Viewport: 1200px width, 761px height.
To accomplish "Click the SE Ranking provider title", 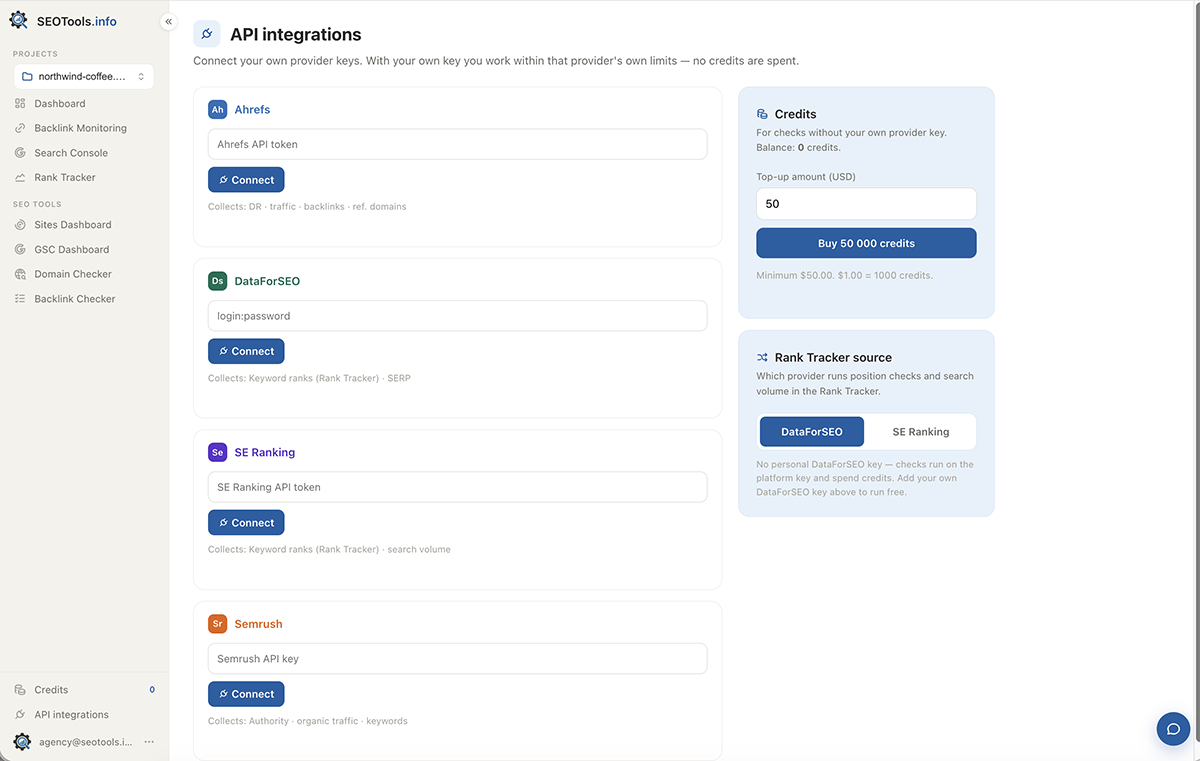I will 265,452.
